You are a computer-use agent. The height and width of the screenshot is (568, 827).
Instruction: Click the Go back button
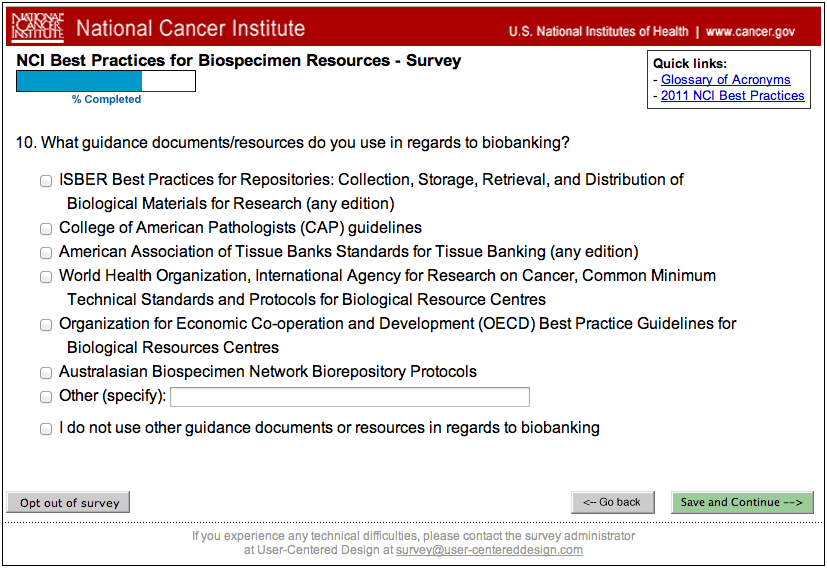(612, 502)
